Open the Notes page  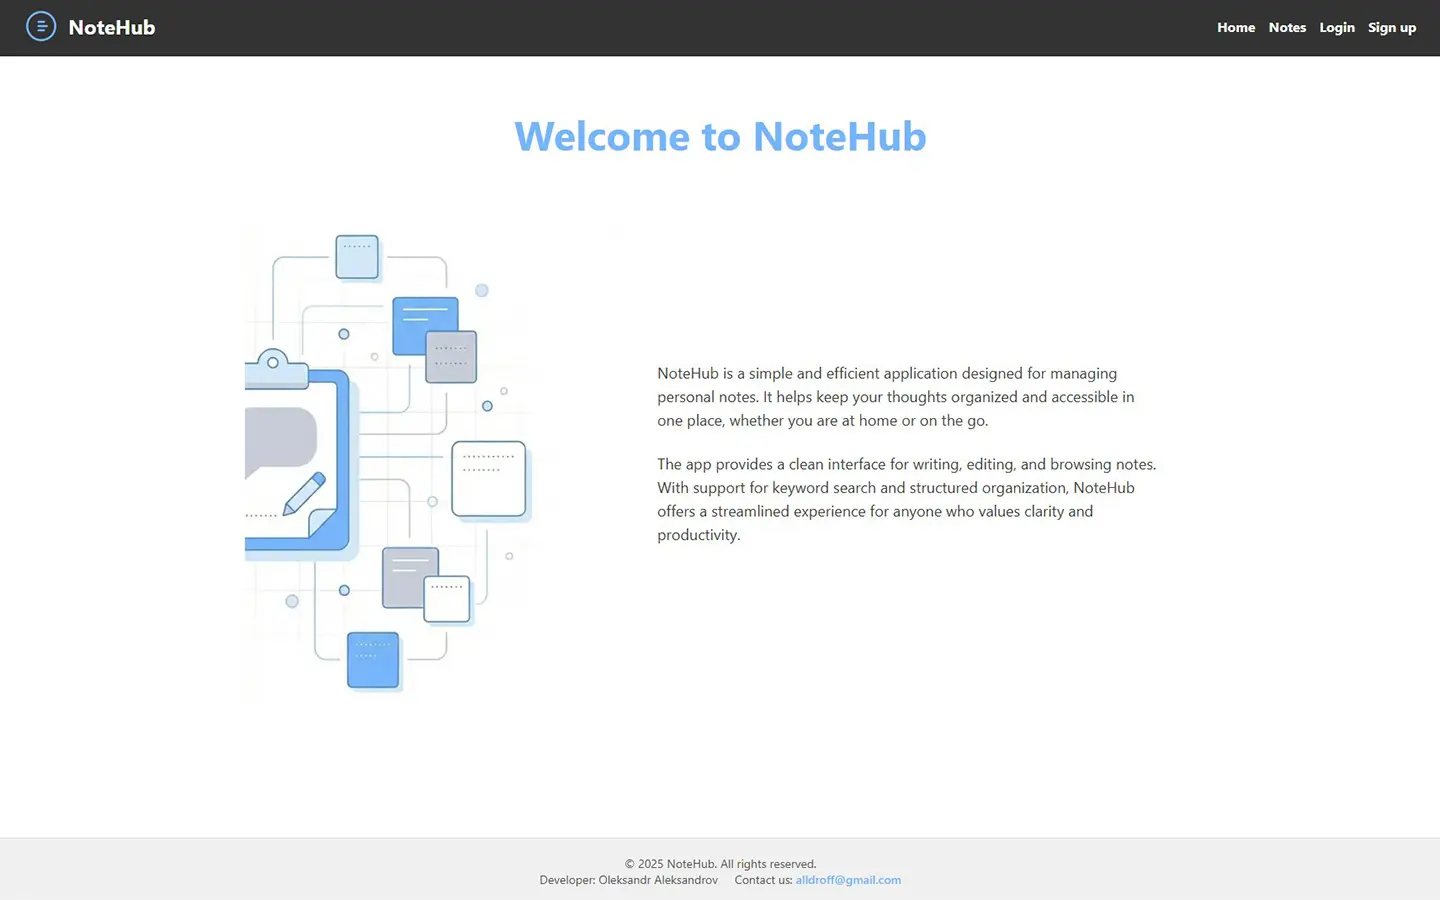1287,27
